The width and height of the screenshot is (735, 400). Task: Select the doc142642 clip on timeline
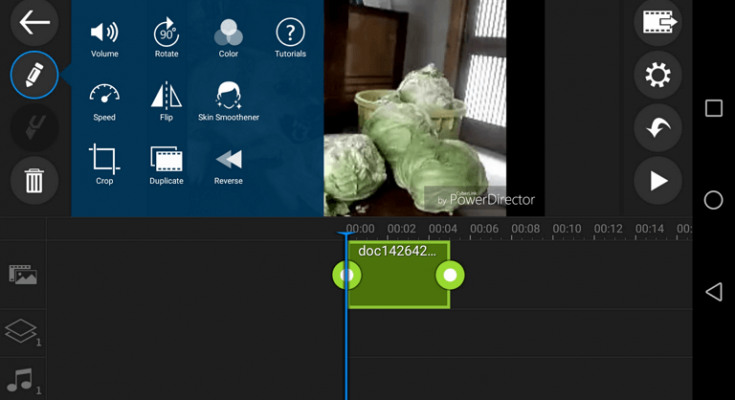point(398,280)
